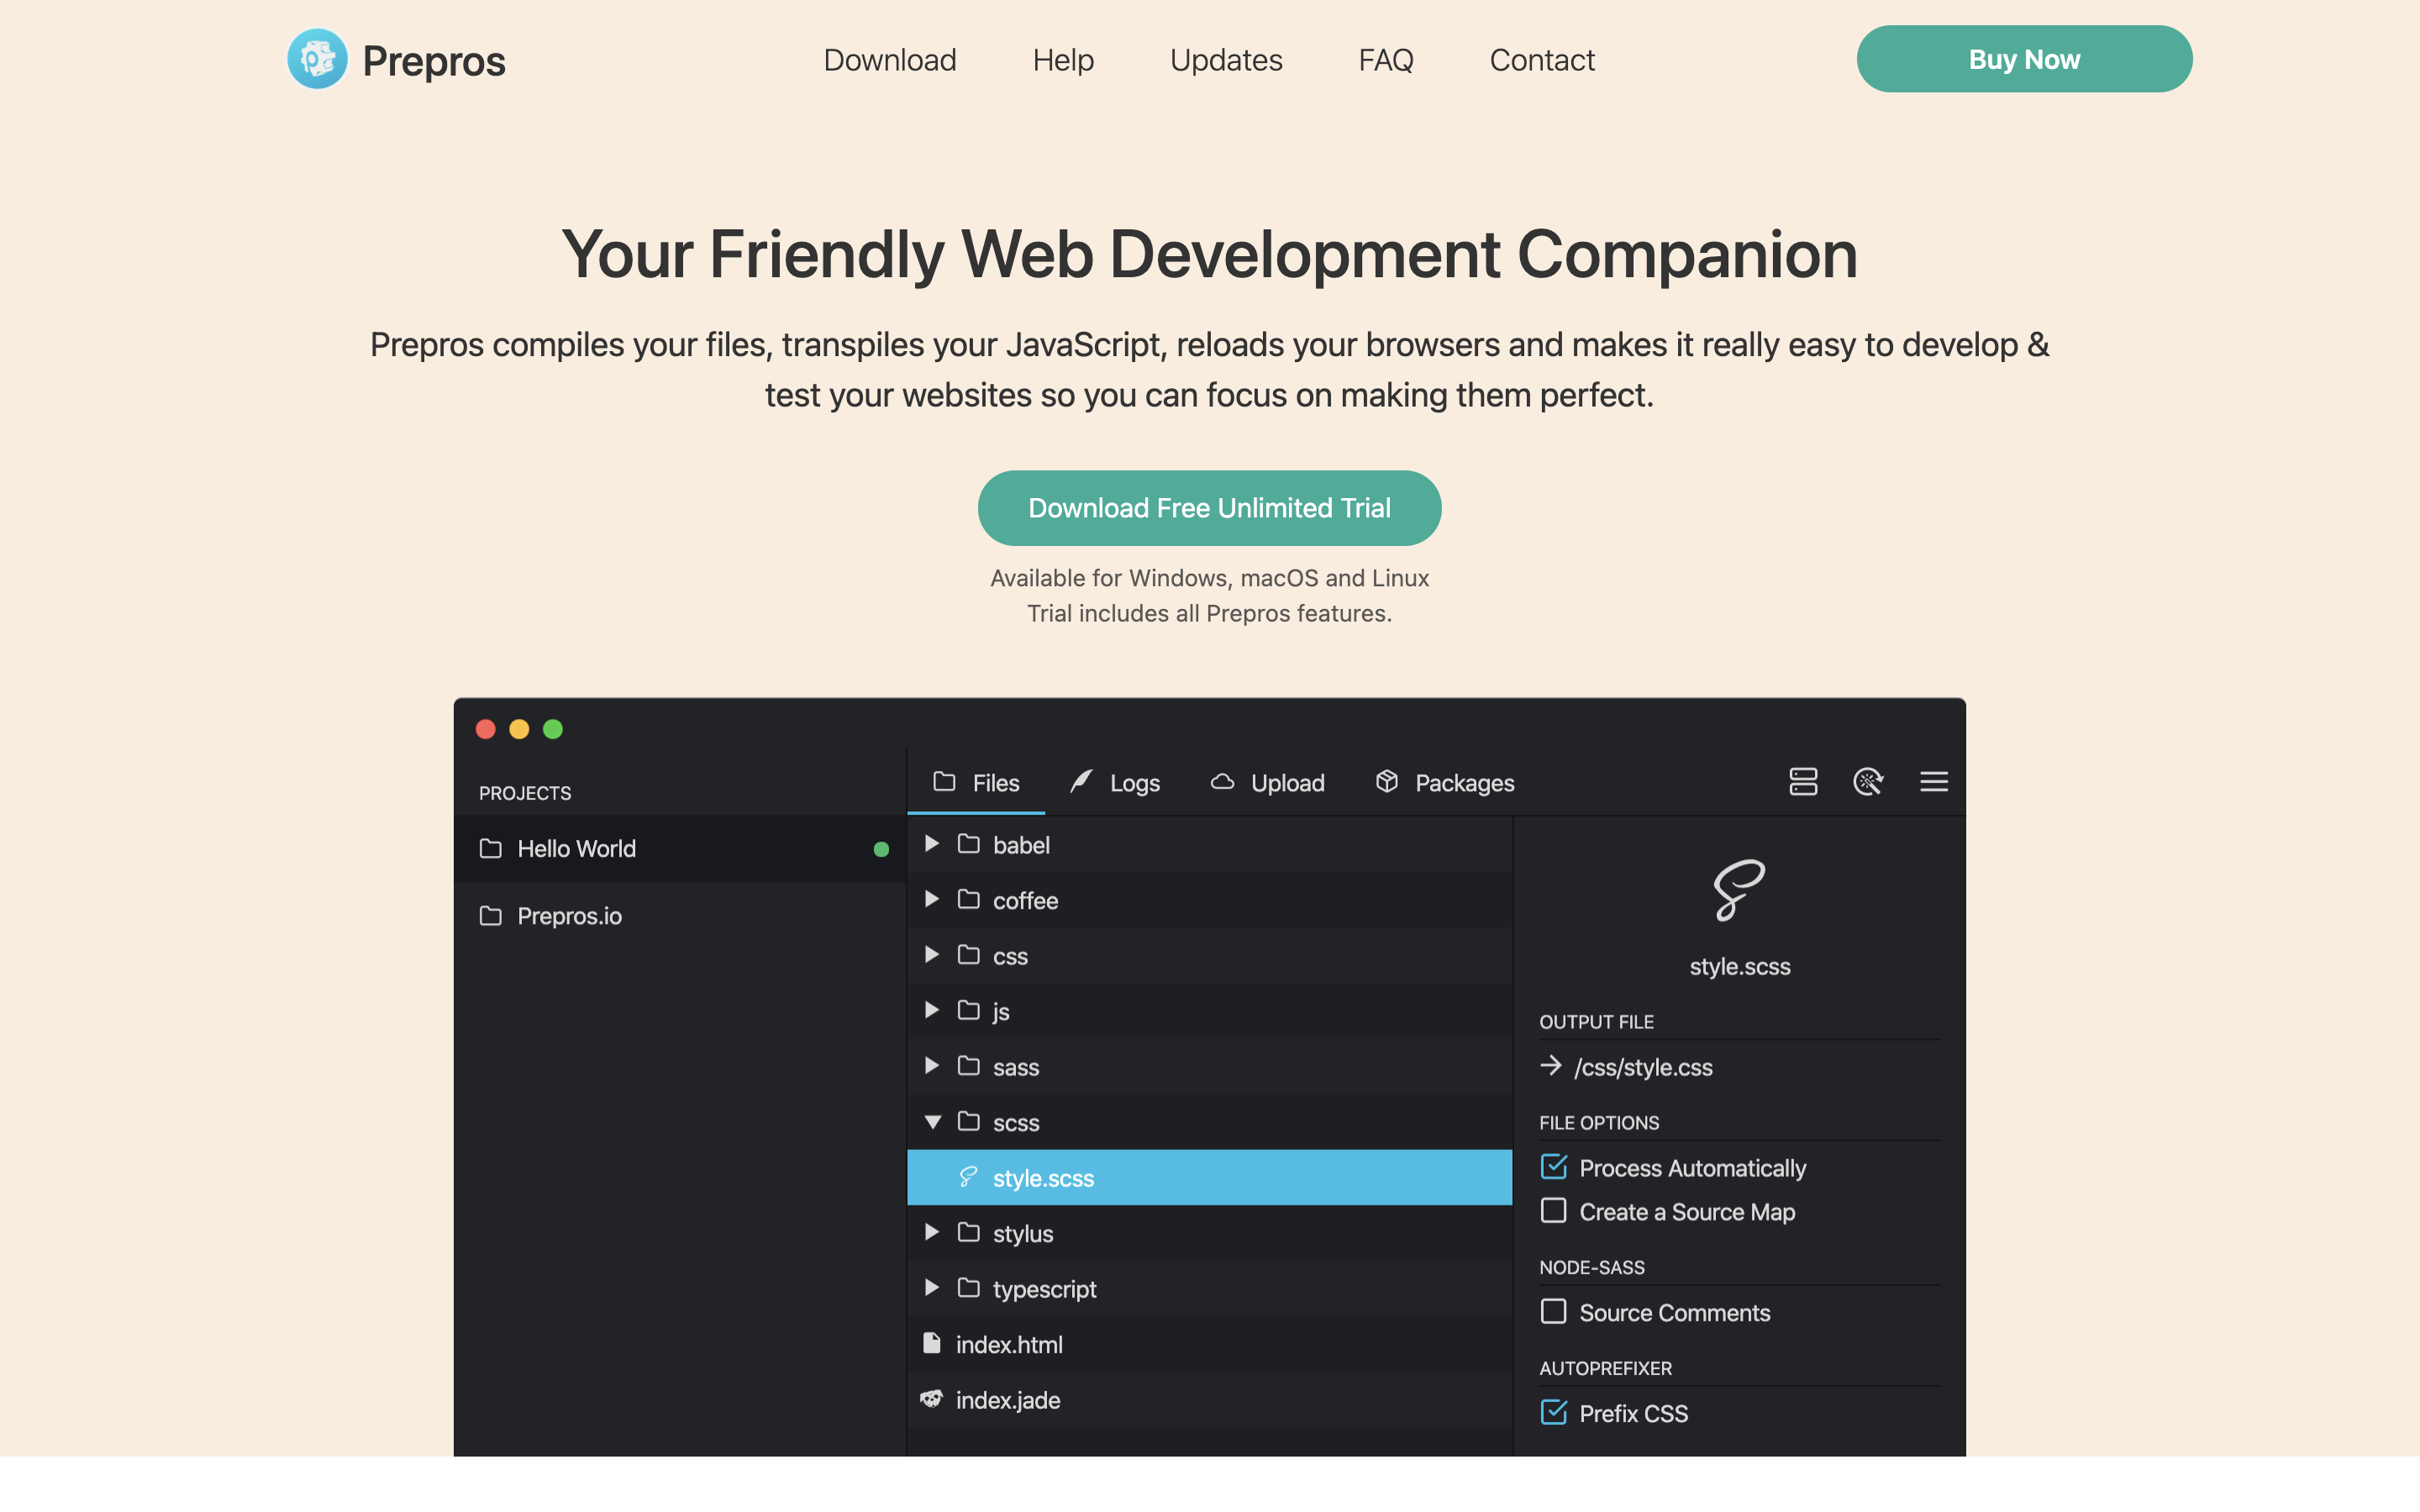Click the index.html file icon
Viewport: 2420px width, 1512px height.
click(x=931, y=1343)
